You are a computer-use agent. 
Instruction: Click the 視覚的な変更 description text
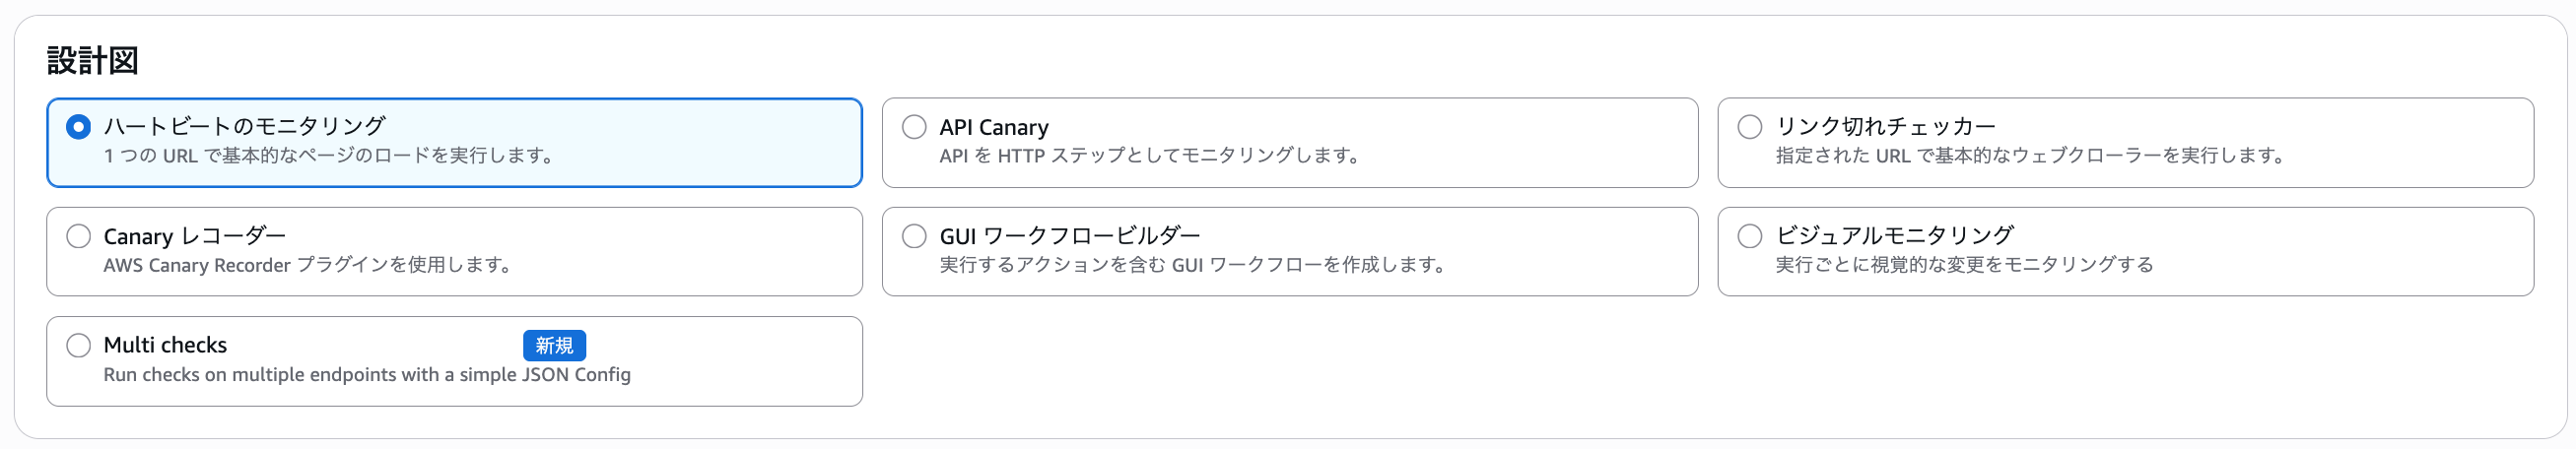tap(1963, 265)
